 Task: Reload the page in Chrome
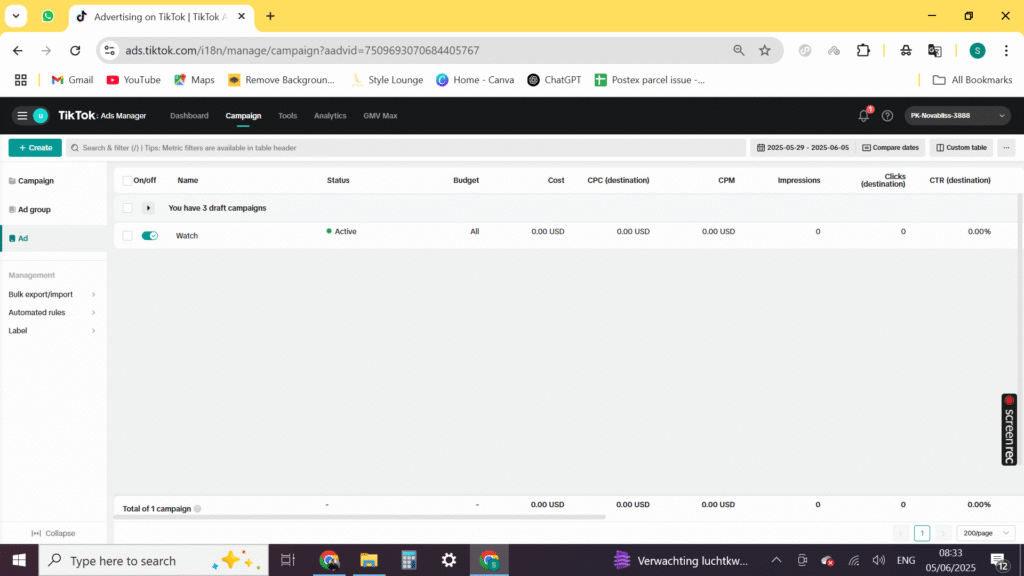point(75,50)
